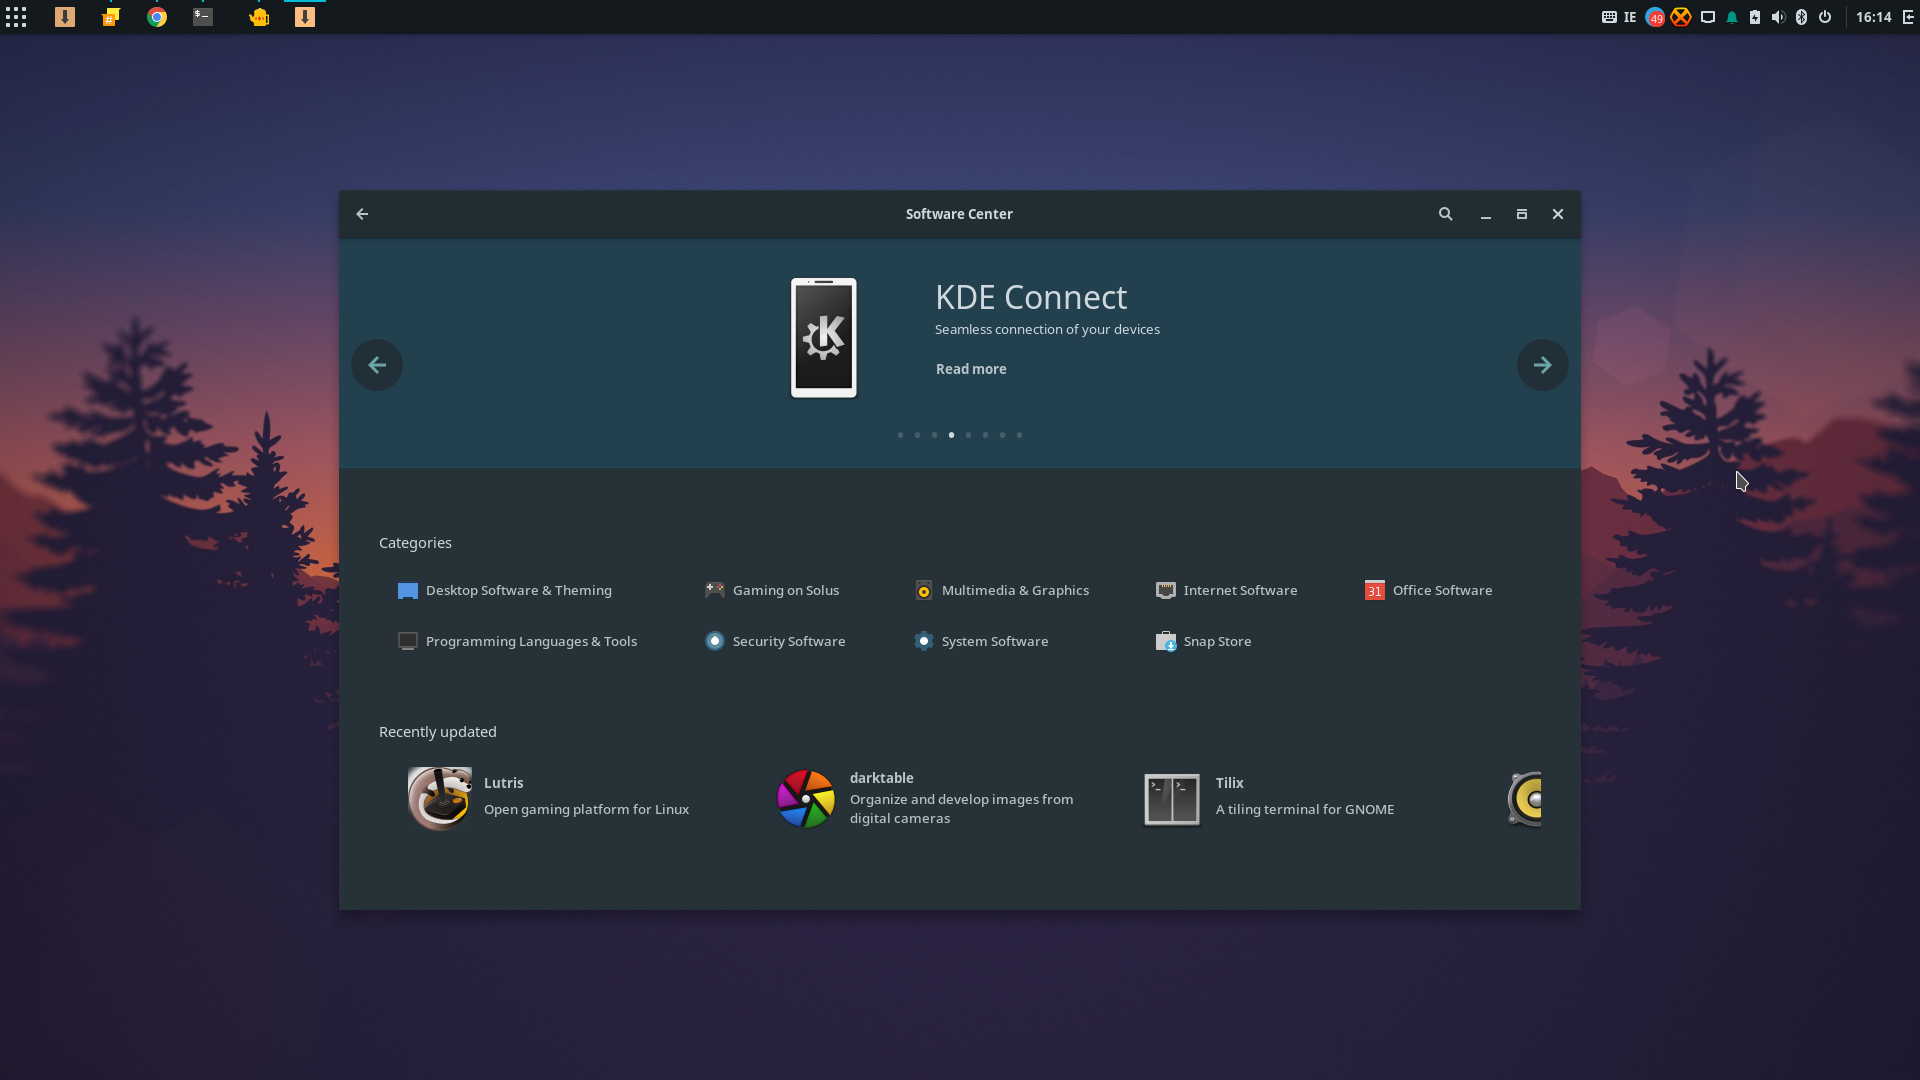Viewport: 1920px width, 1080px height.
Task: Open Desktop Software & Theming category
Action: tap(505, 590)
